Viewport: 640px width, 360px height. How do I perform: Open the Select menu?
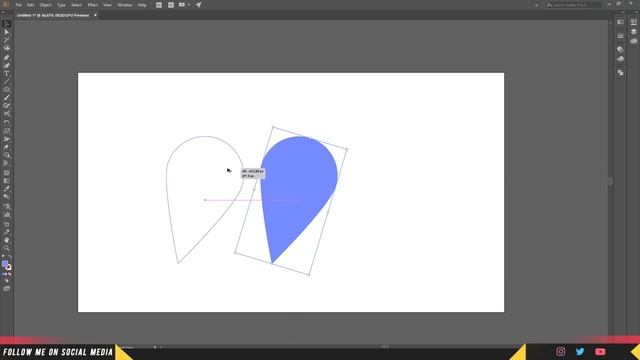tap(76, 5)
